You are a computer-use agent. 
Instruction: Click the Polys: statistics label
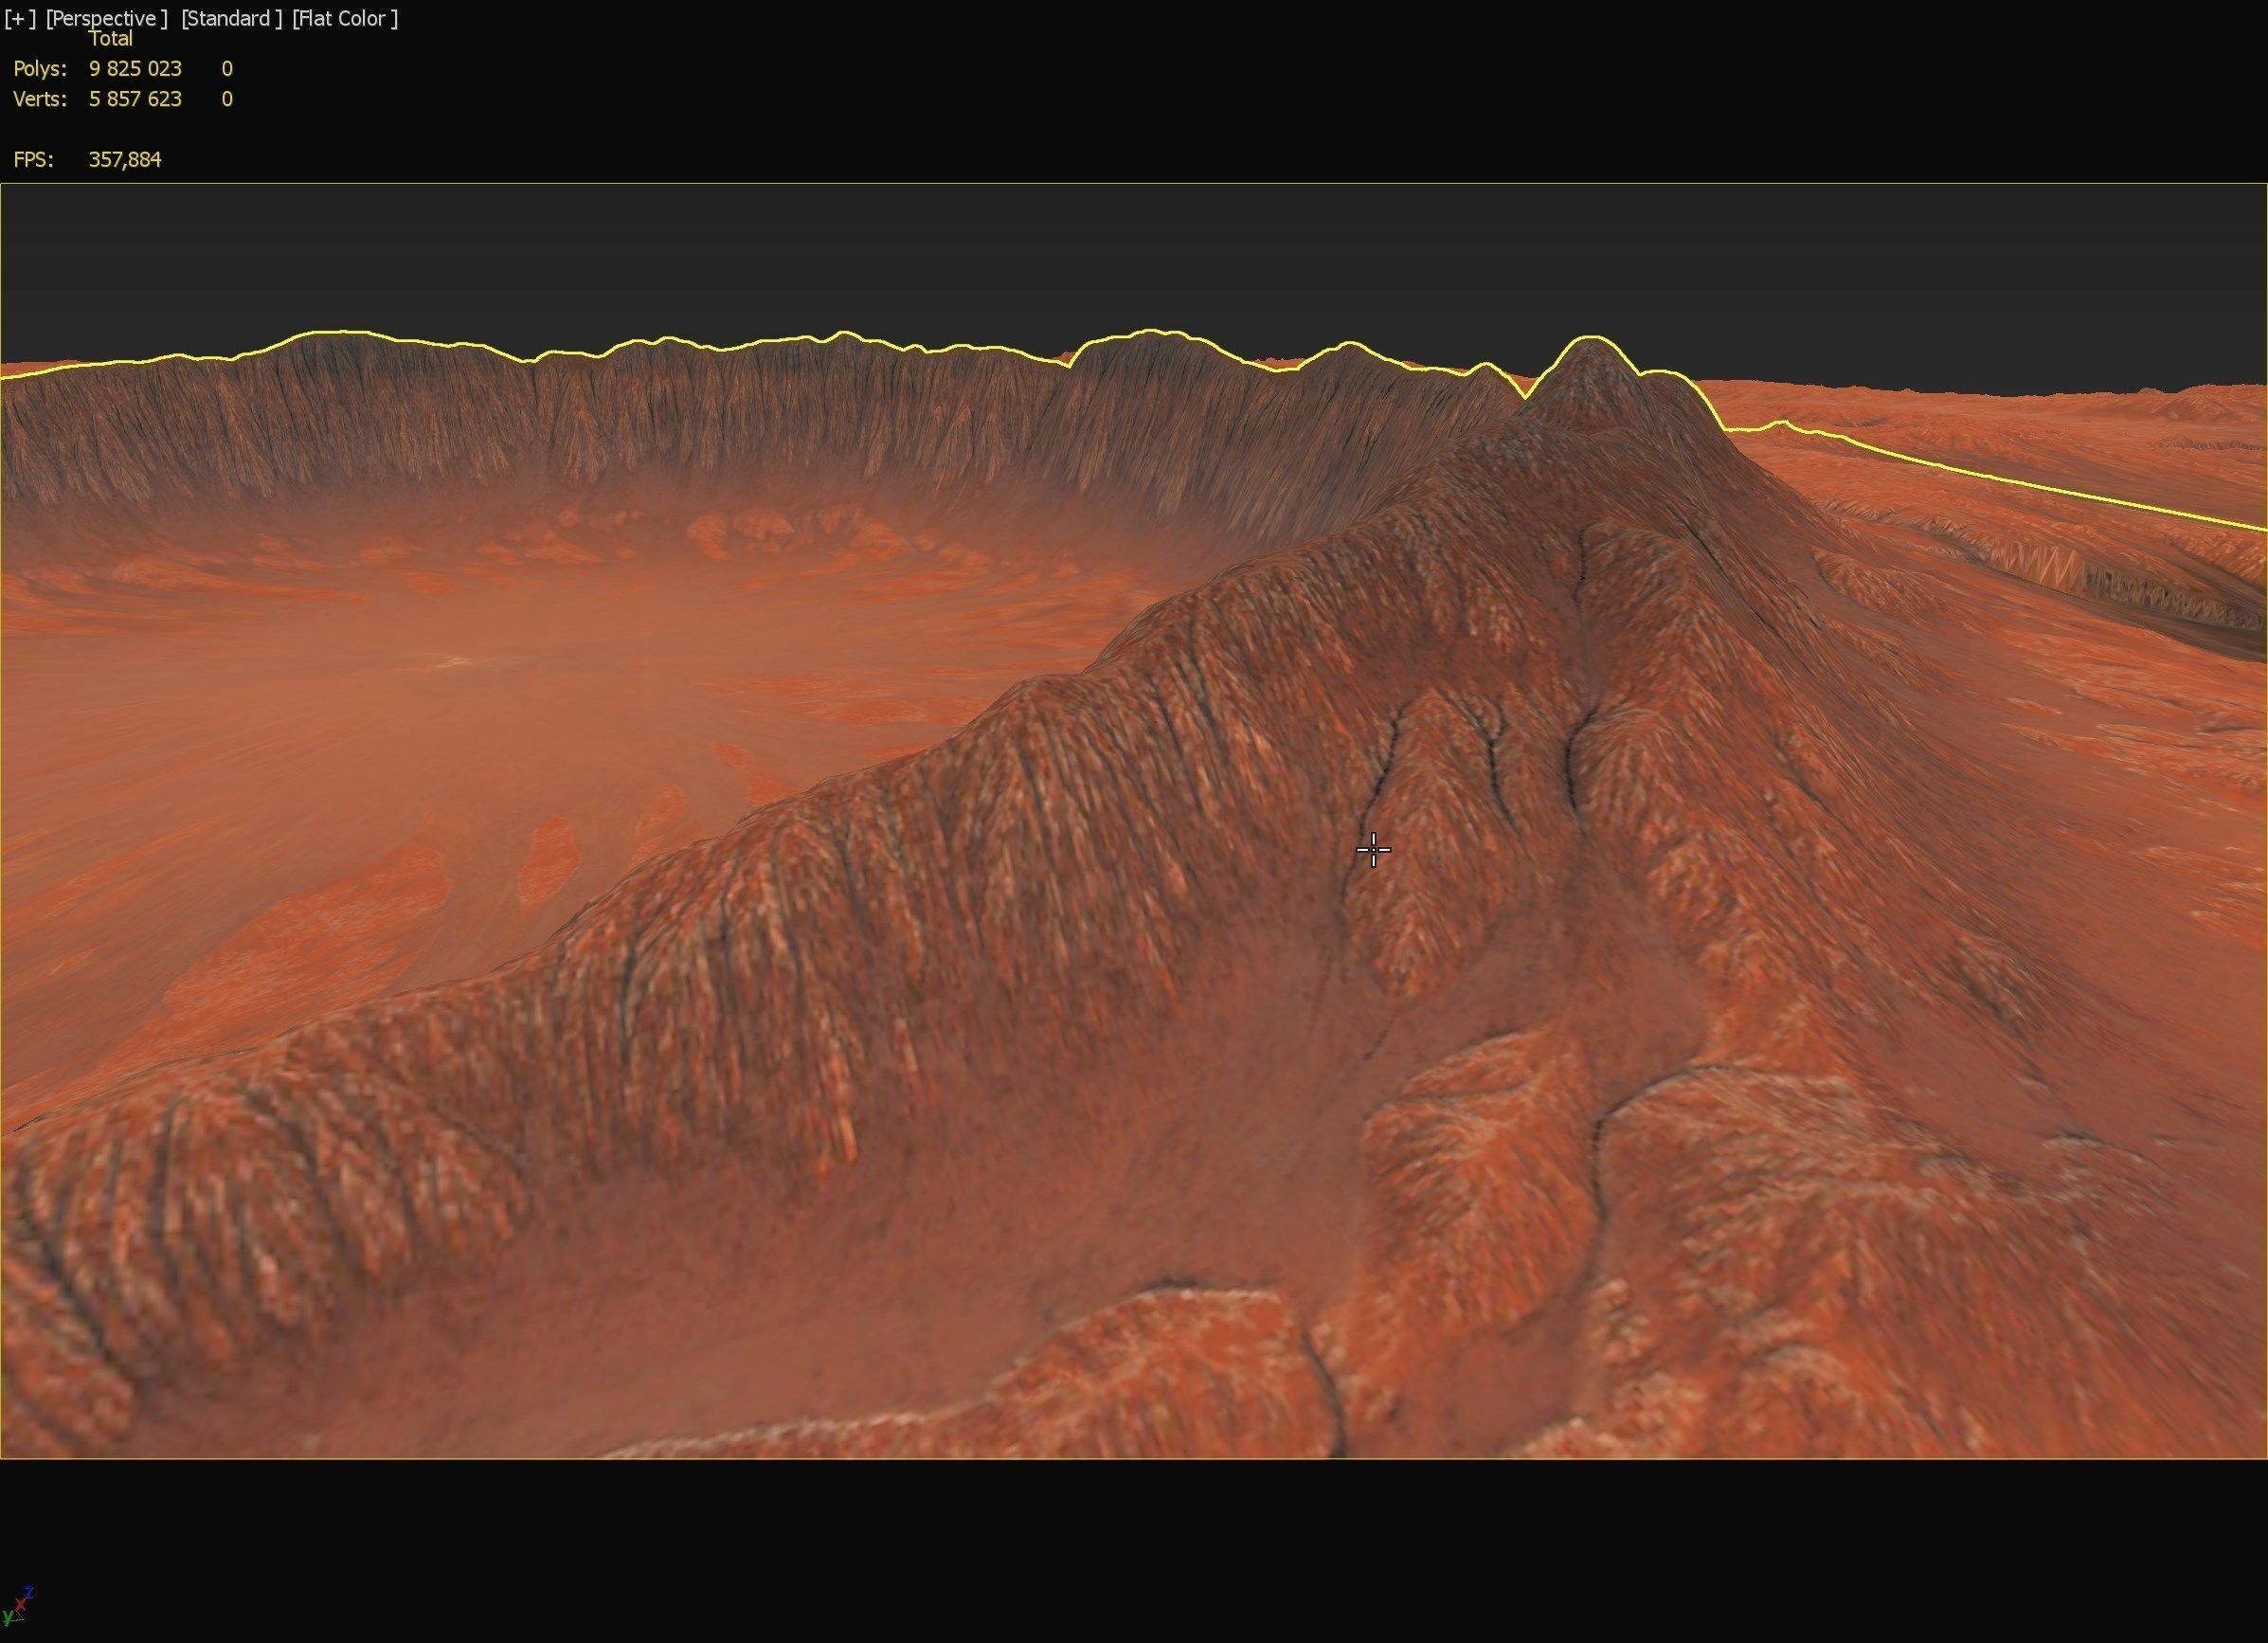(40, 69)
